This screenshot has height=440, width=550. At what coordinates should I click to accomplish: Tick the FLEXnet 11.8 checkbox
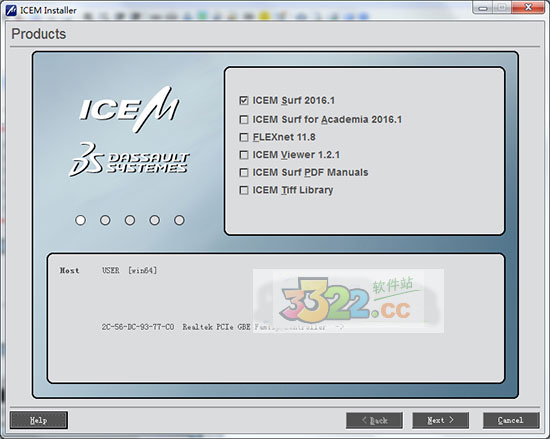(x=243, y=137)
